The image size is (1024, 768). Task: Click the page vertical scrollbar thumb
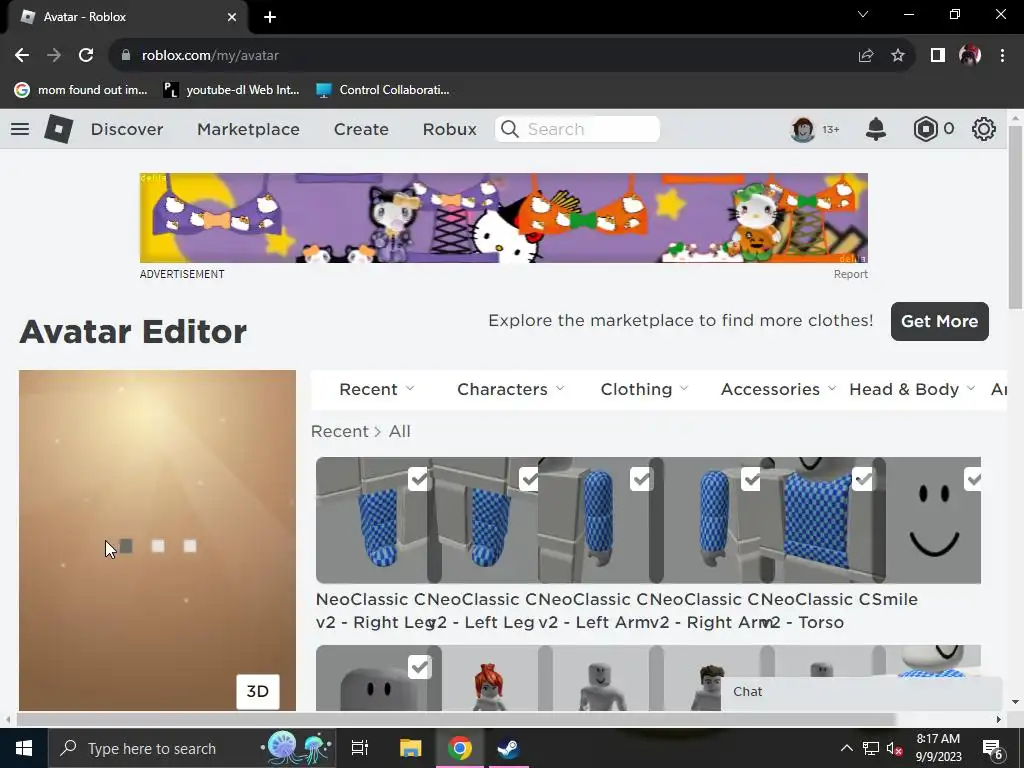[x=1014, y=216]
